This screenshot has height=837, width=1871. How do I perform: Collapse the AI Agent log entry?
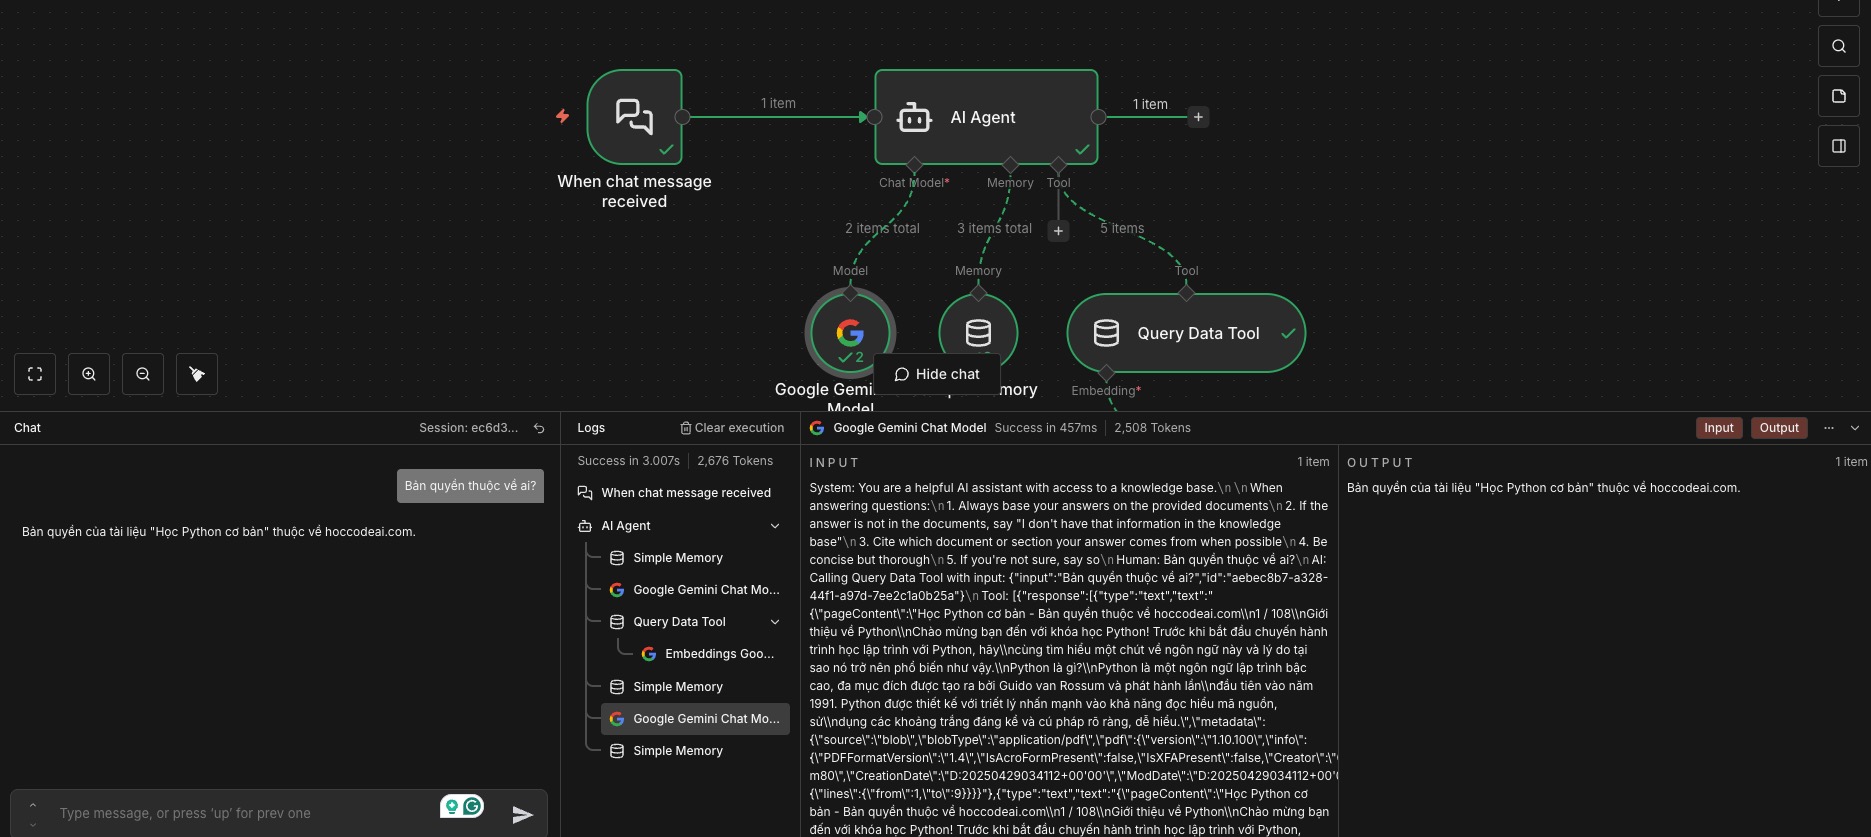(x=775, y=526)
